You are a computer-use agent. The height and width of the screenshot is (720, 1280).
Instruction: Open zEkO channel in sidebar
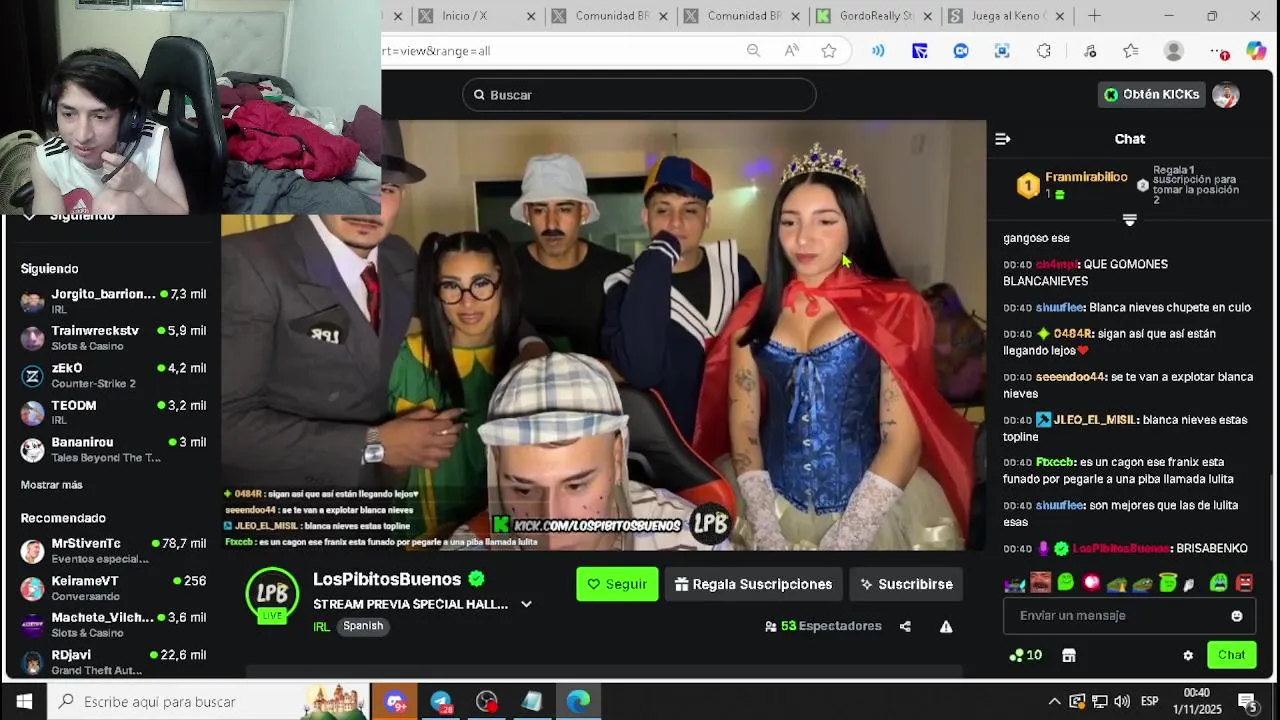coord(113,375)
